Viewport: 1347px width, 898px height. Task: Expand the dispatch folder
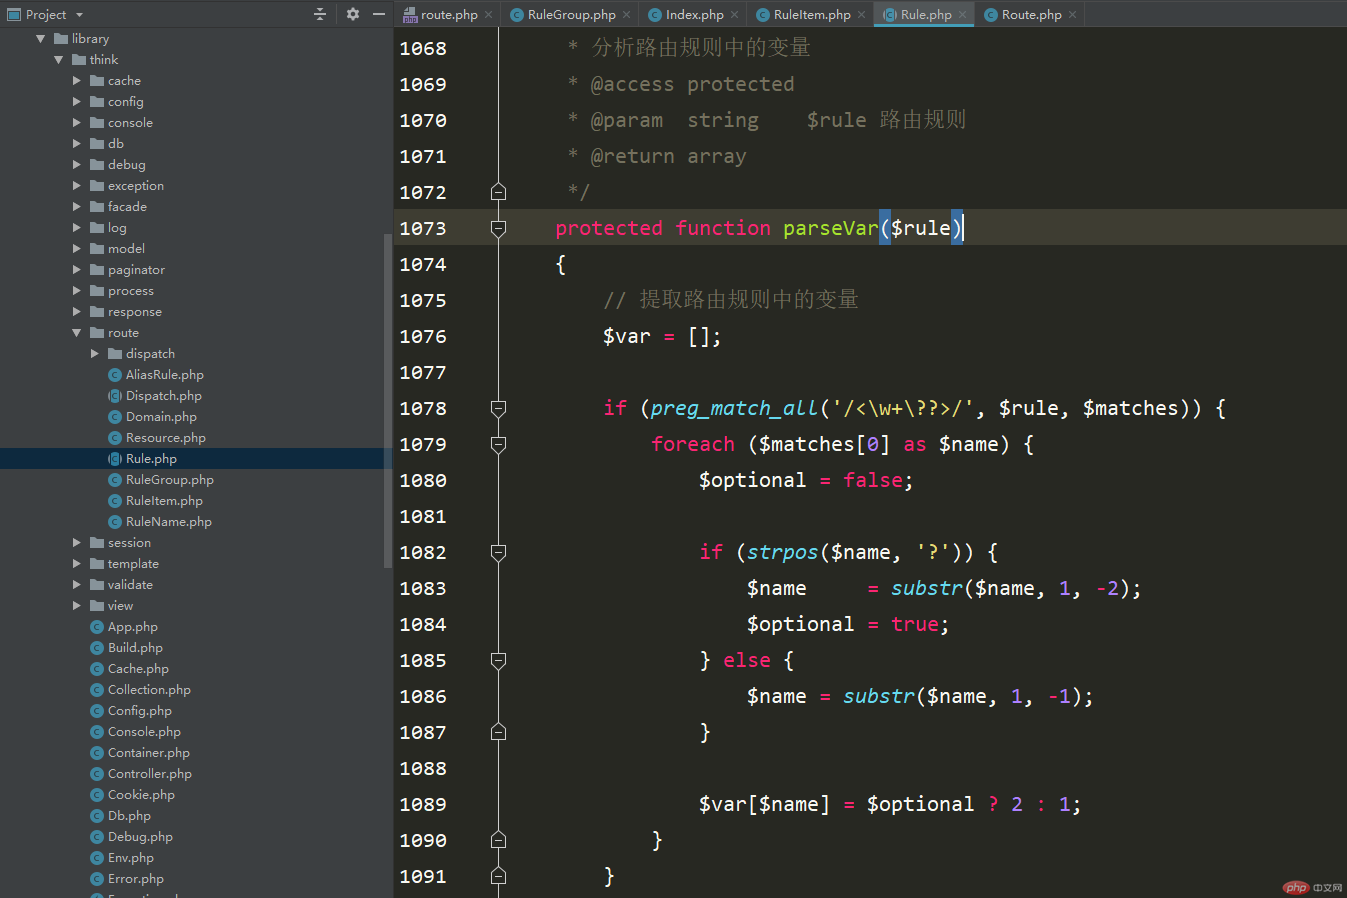tap(95, 354)
